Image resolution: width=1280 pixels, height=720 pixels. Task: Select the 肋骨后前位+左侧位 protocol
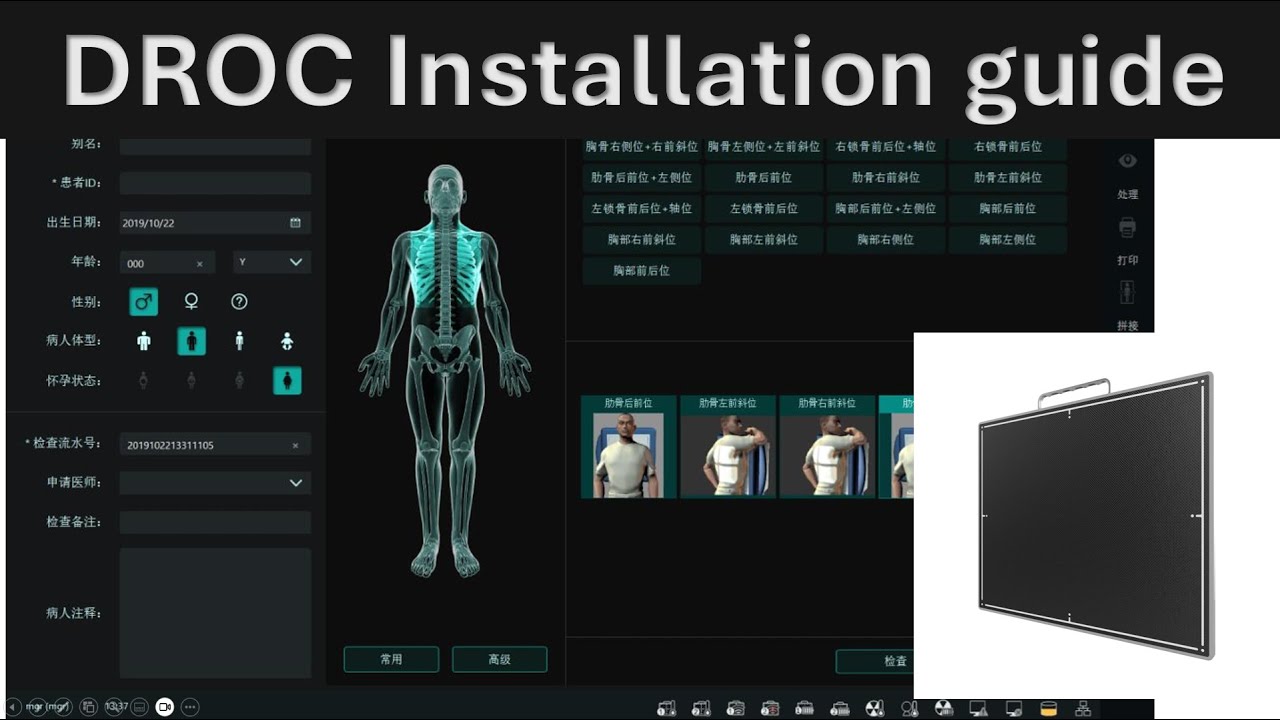coord(642,177)
